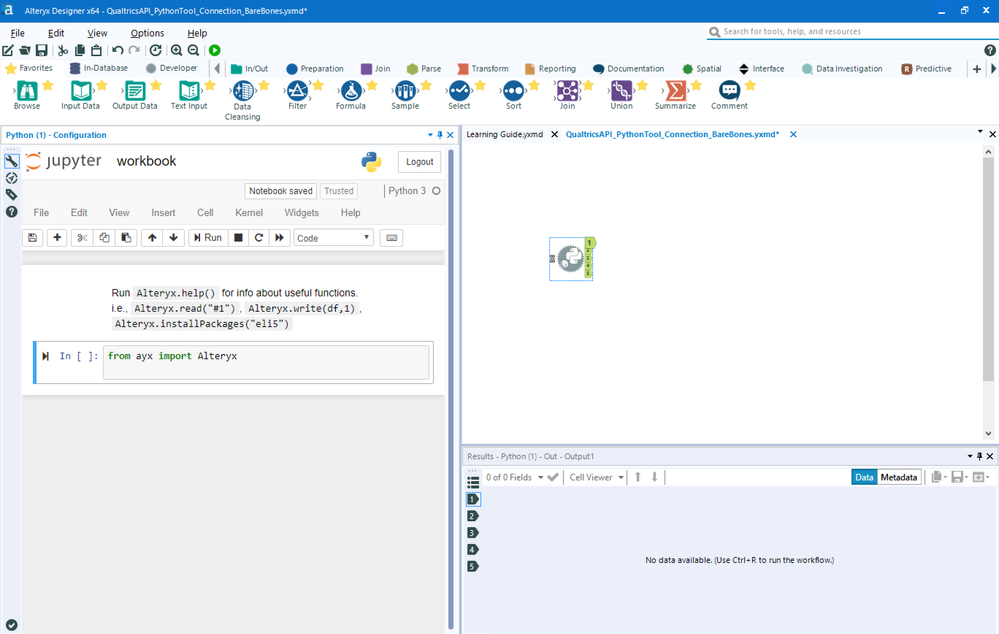Image resolution: width=999 pixels, height=634 pixels.
Task: Select the Data Cleansing tool
Action: pos(242,101)
